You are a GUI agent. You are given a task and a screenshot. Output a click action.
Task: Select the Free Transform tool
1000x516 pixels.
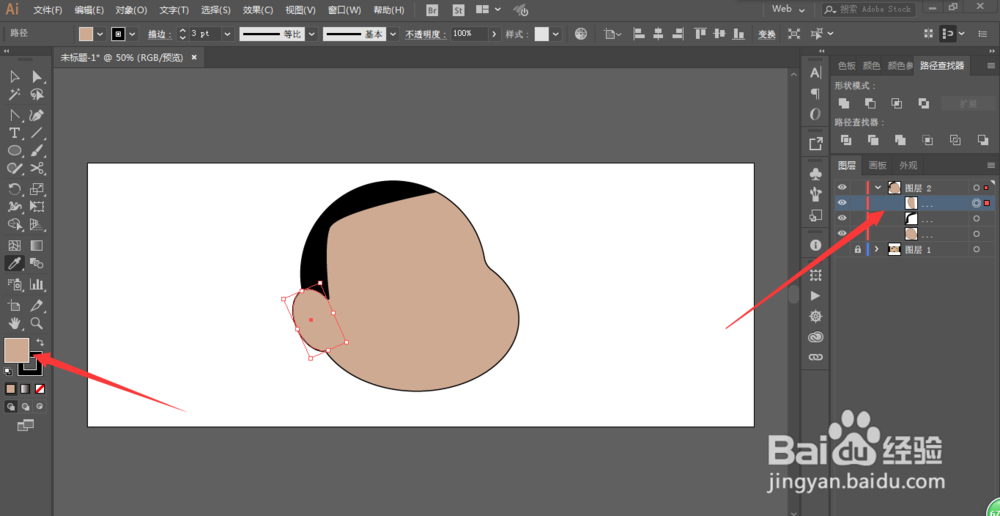coord(37,207)
